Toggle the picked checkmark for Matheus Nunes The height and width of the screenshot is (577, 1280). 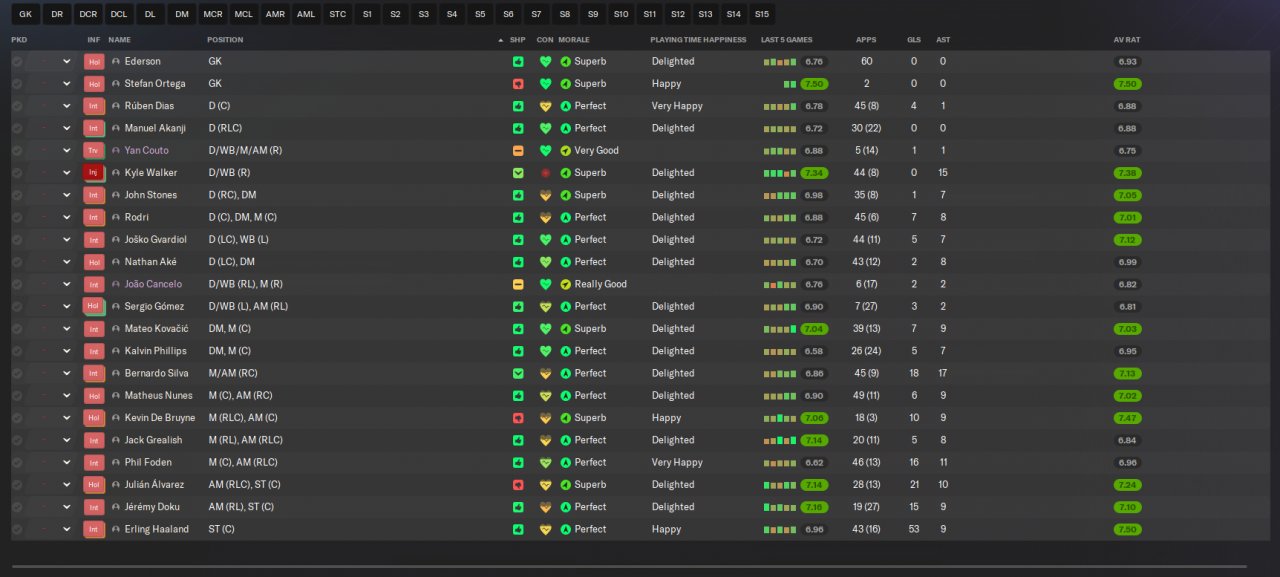click(17, 395)
